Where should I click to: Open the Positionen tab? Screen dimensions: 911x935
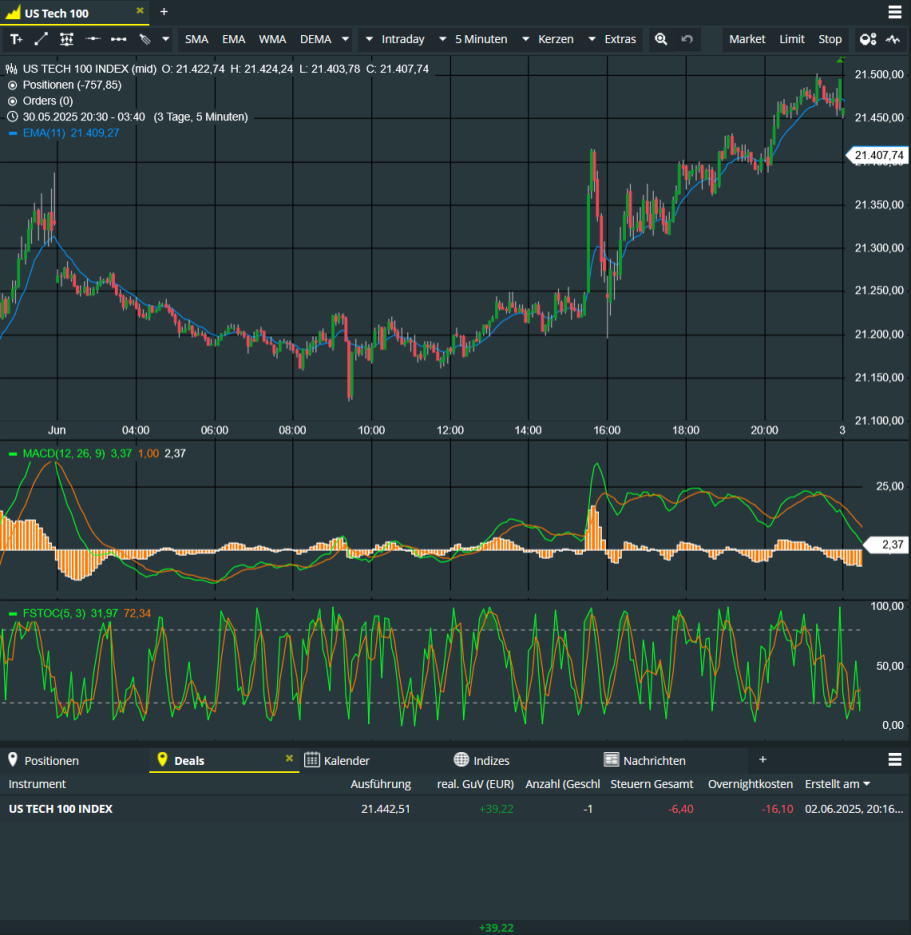(51, 761)
